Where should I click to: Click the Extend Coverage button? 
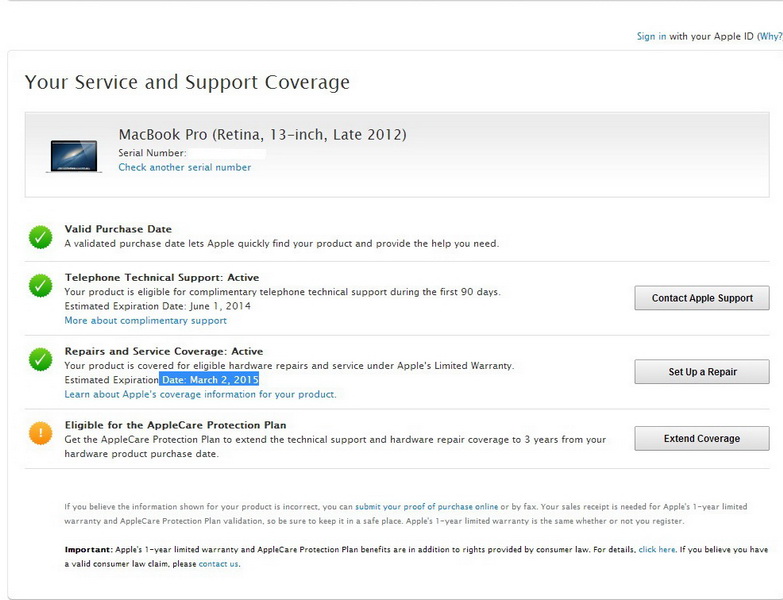[702, 438]
